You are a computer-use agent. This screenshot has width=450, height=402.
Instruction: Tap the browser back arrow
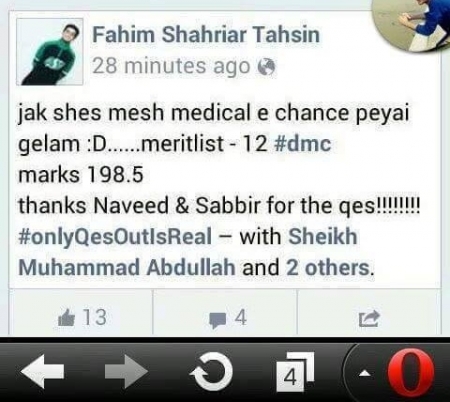tap(42, 371)
